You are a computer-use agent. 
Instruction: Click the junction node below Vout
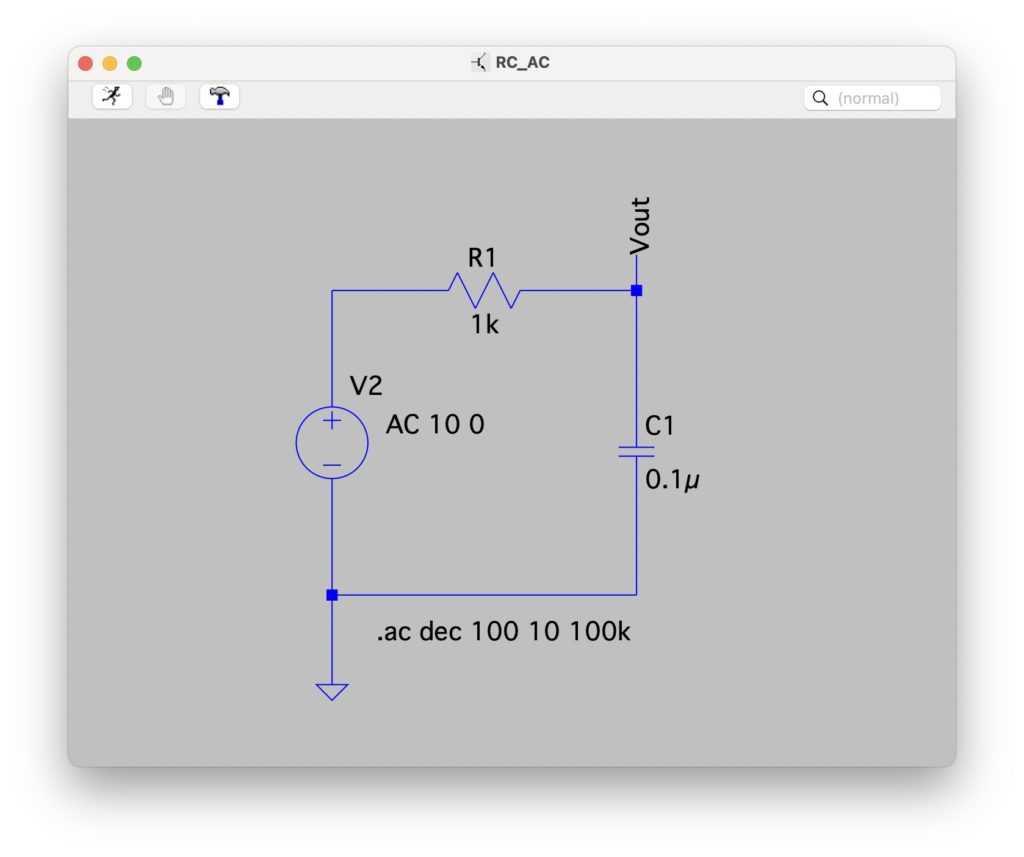[636, 291]
